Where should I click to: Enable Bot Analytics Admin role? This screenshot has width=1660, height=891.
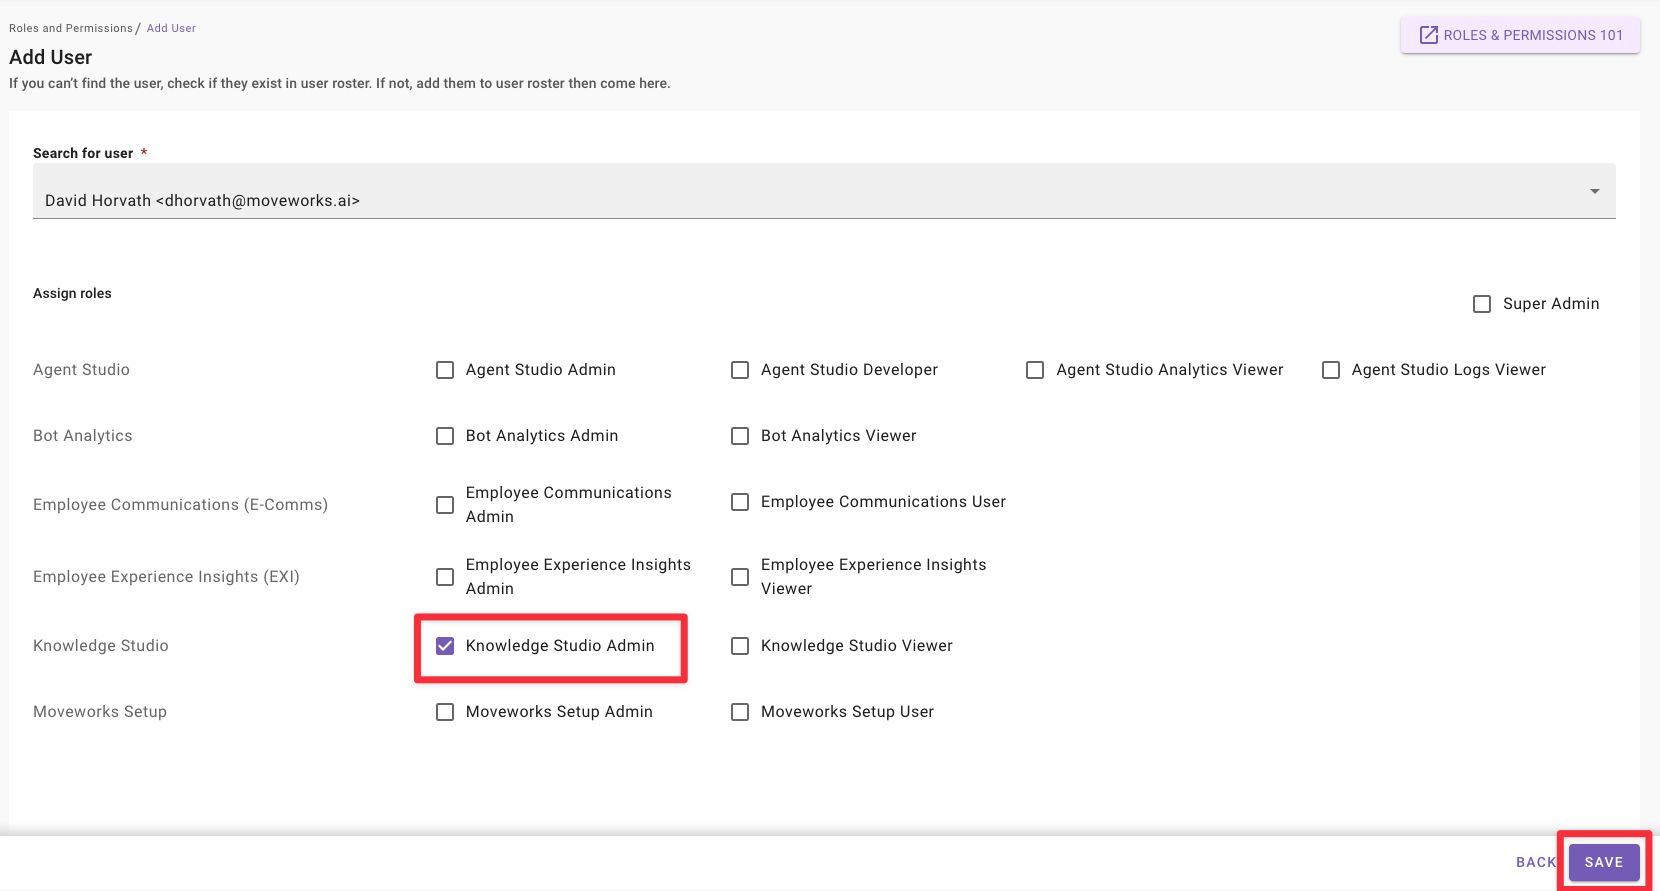445,436
